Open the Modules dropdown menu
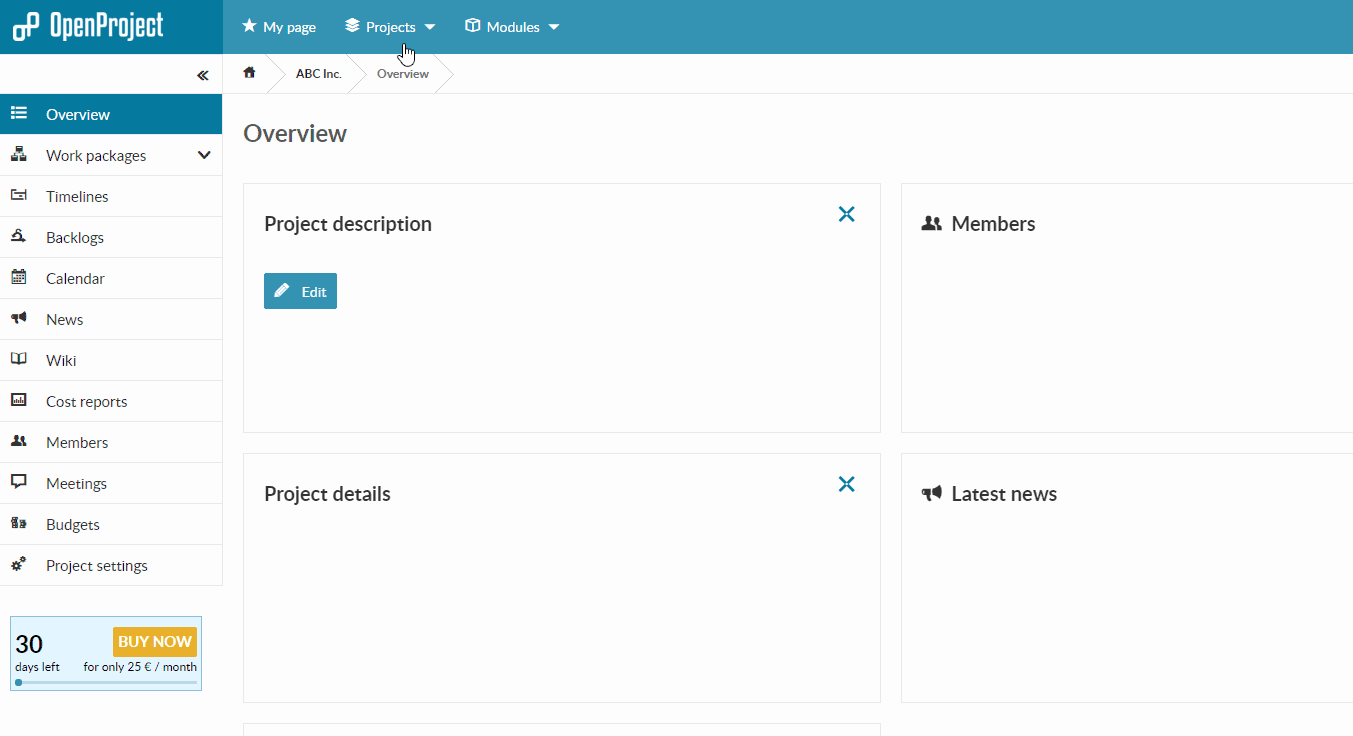1353x736 pixels. pyautogui.click(x=512, y=27)
